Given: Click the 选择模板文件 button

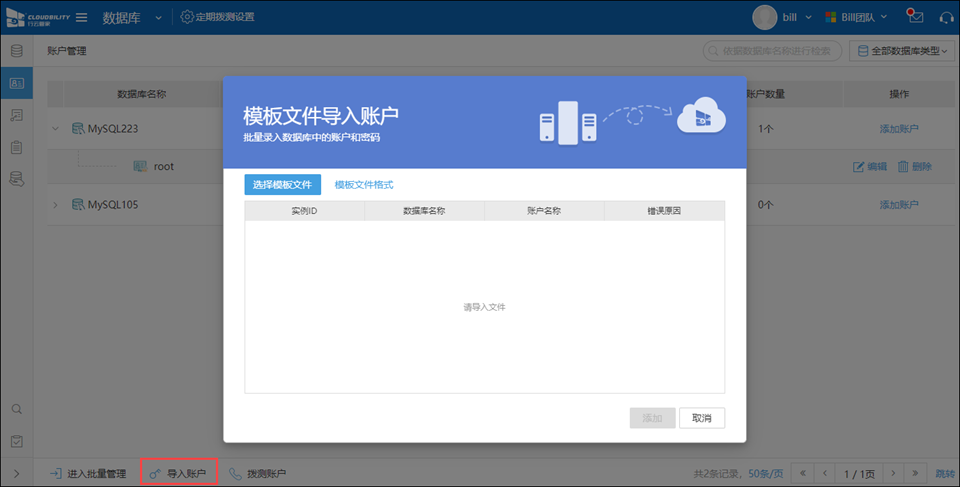Looking at the screenshot, I should (x=282, y=185).
